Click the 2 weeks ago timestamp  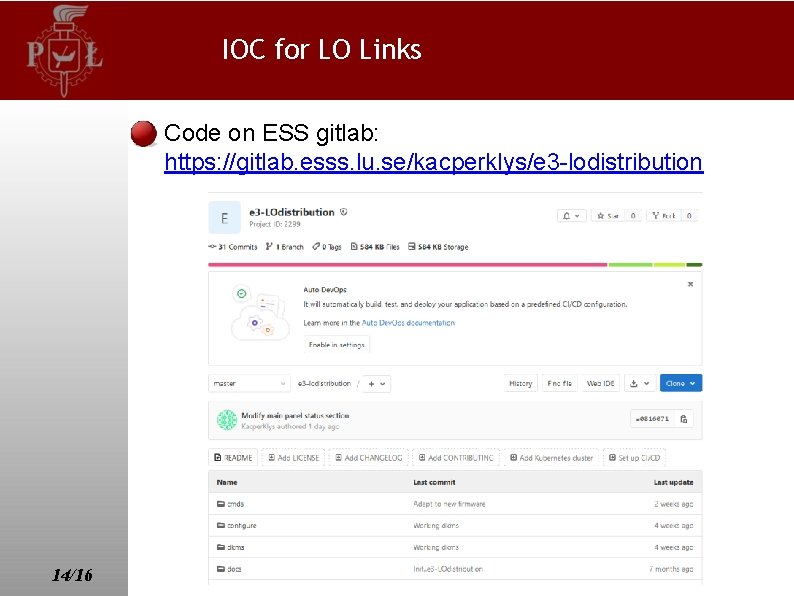pyautogui.click(x=673, y=504)
